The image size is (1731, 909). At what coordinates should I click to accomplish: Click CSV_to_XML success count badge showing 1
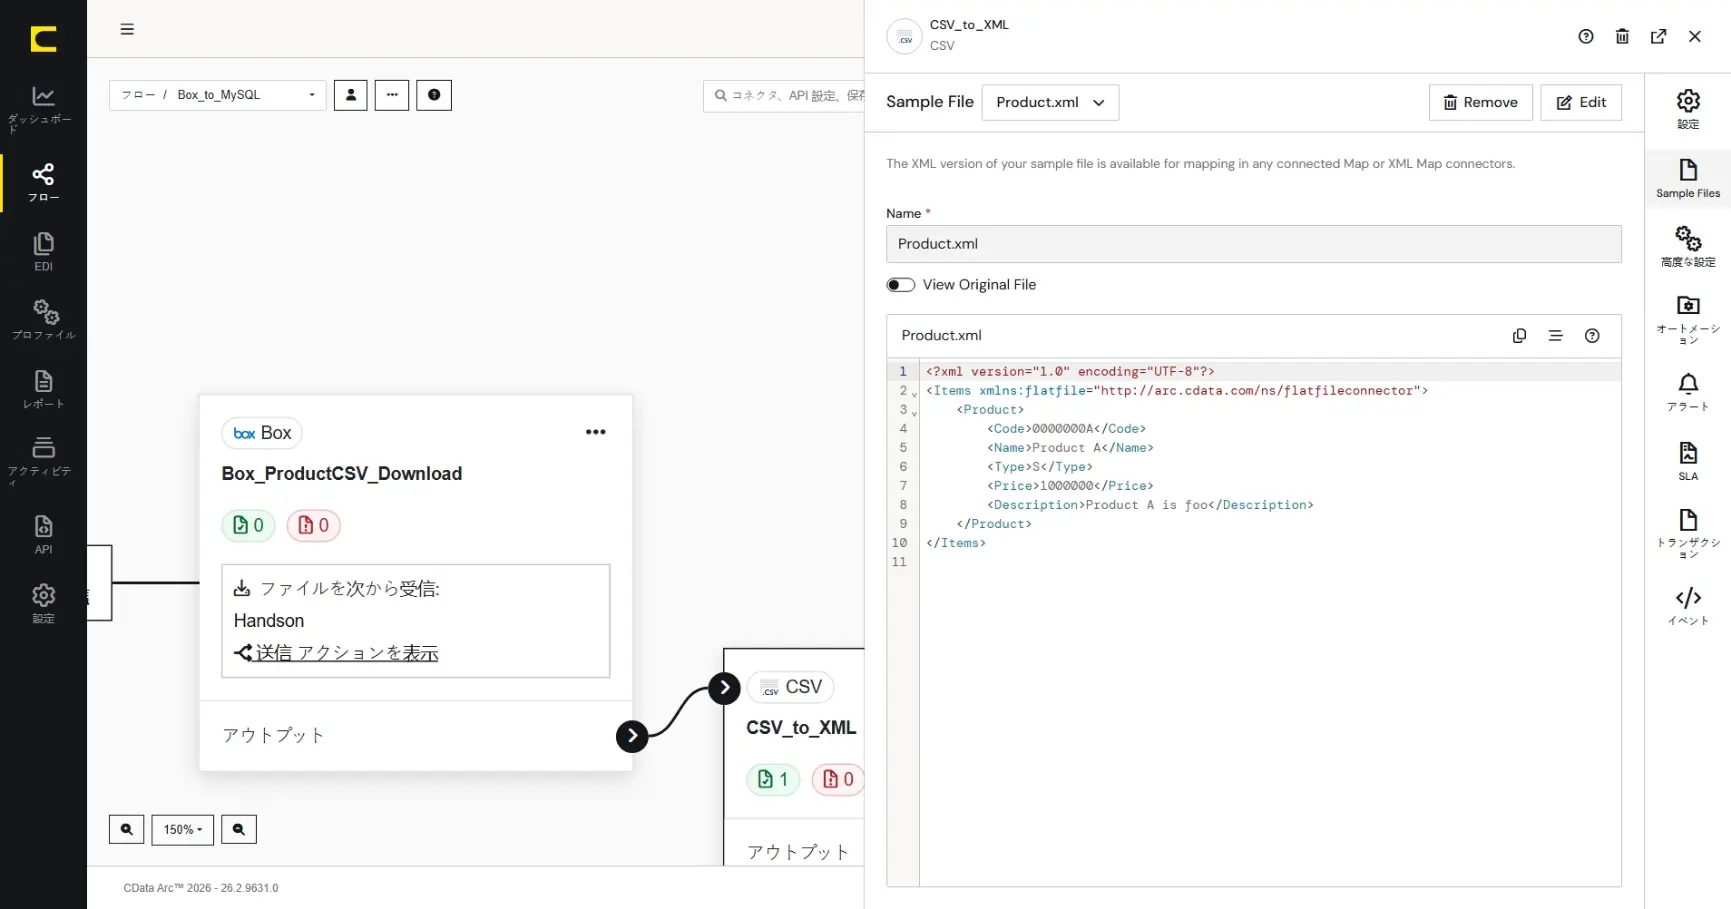tap(773, 779)
